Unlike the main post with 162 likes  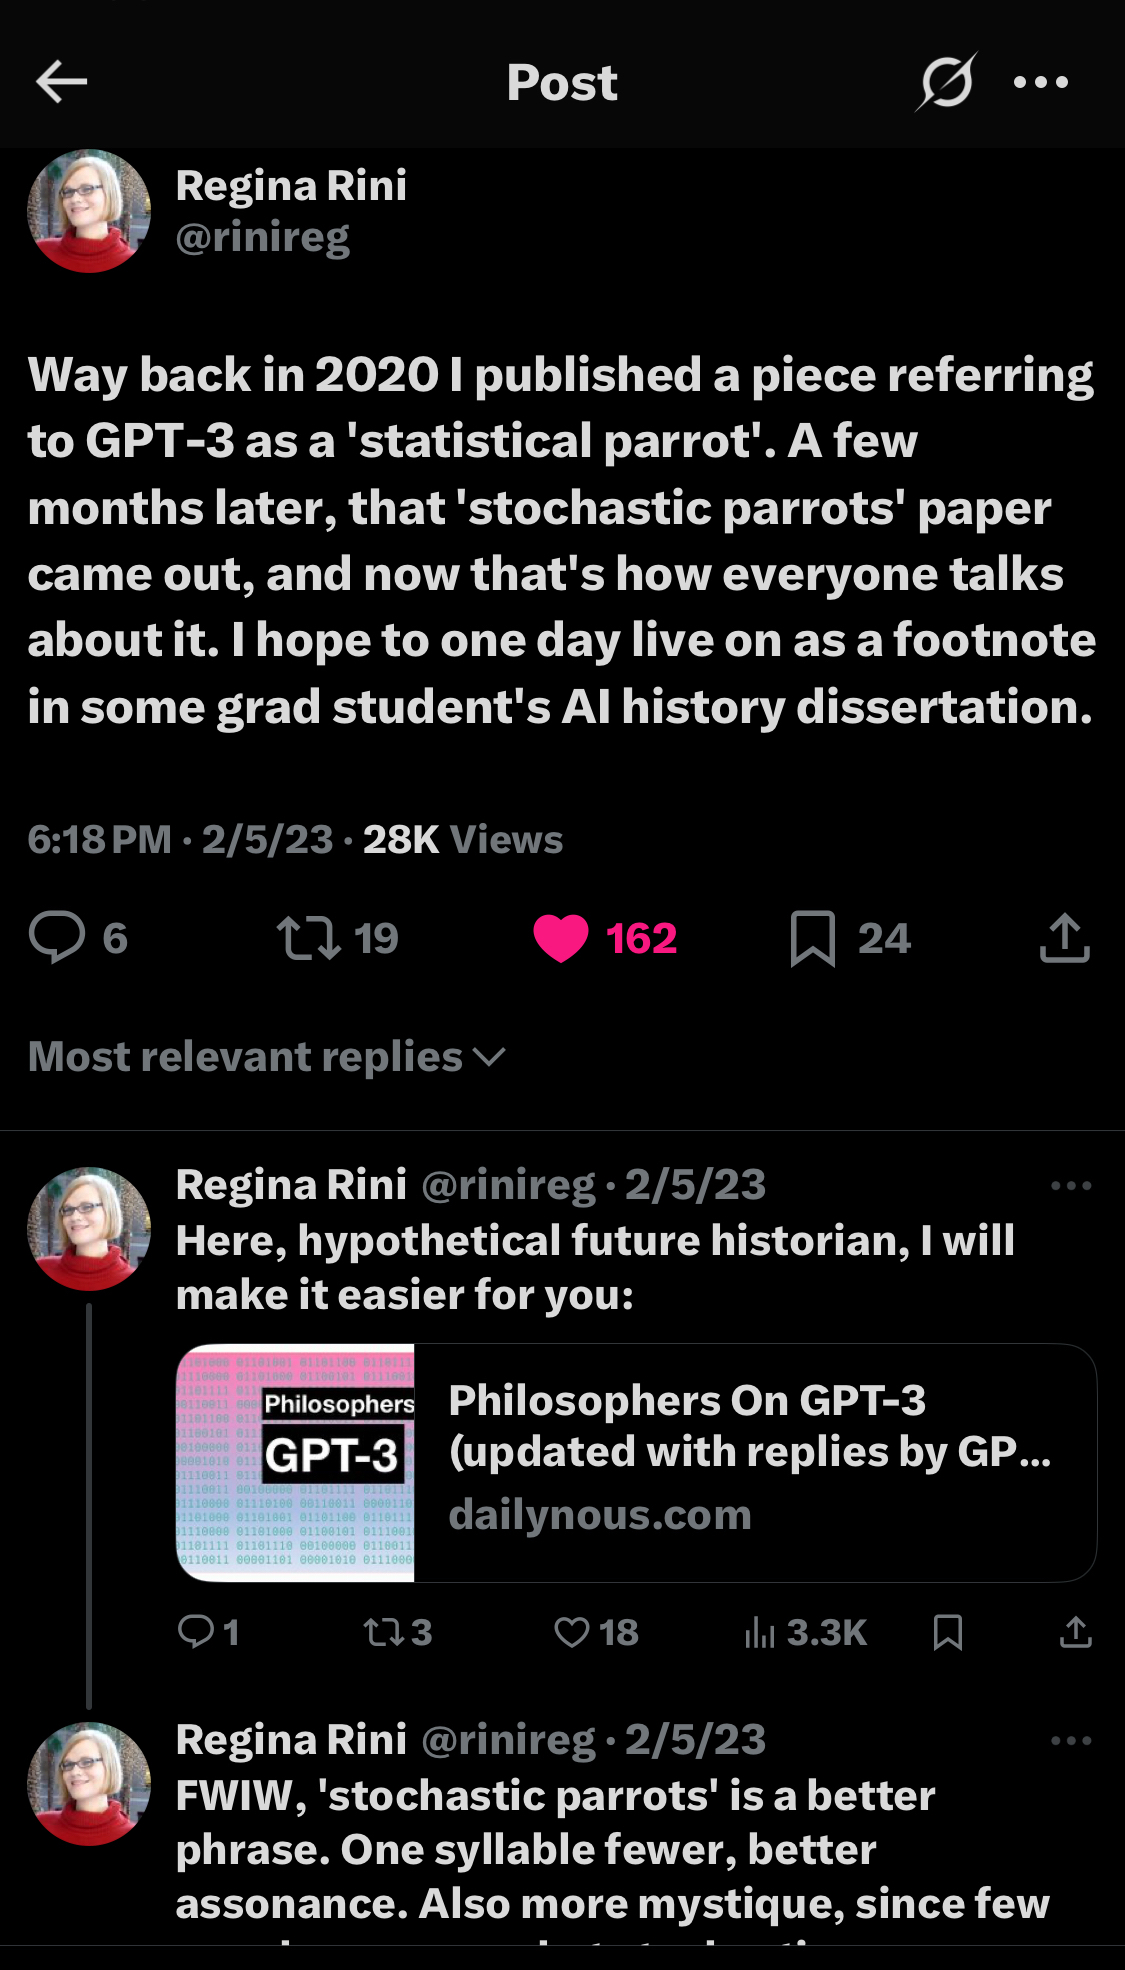pyautogui.click(x=561, y=938)
